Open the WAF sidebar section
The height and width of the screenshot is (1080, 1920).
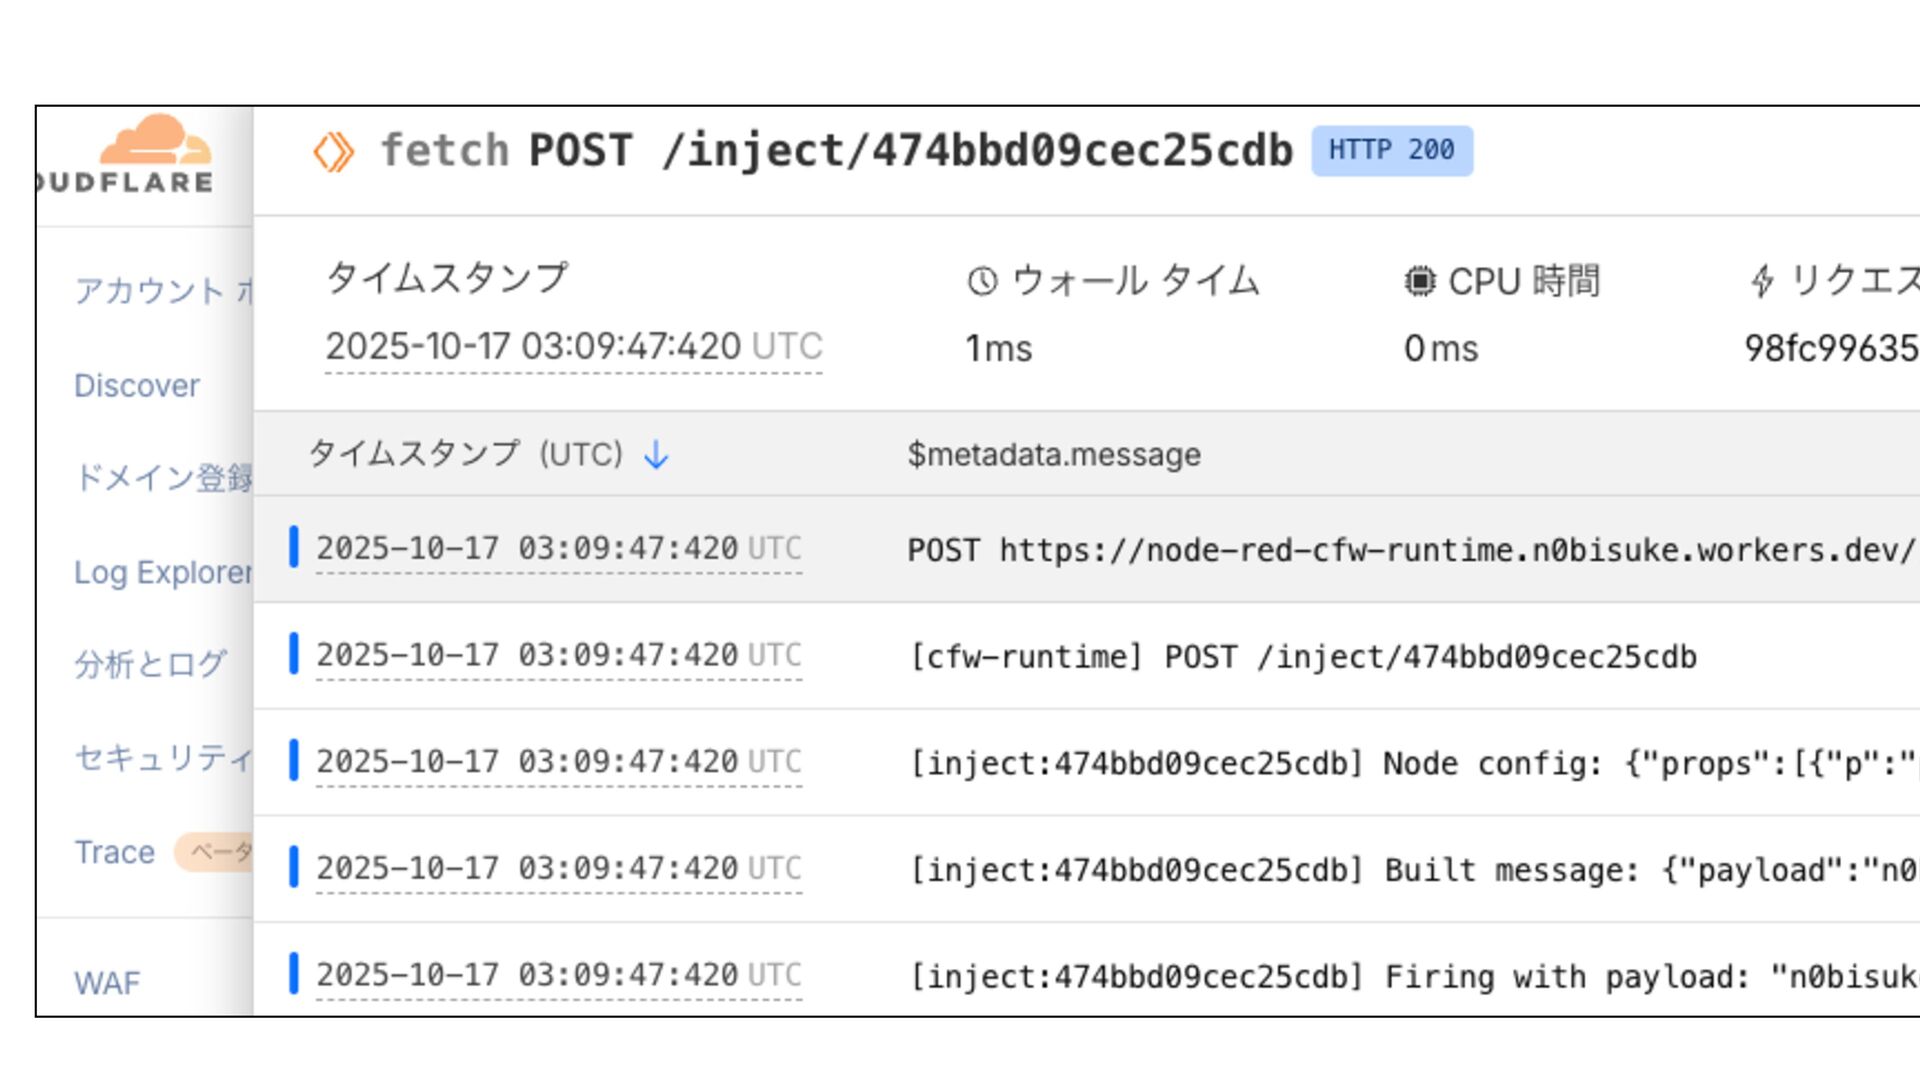coord(107,984)
